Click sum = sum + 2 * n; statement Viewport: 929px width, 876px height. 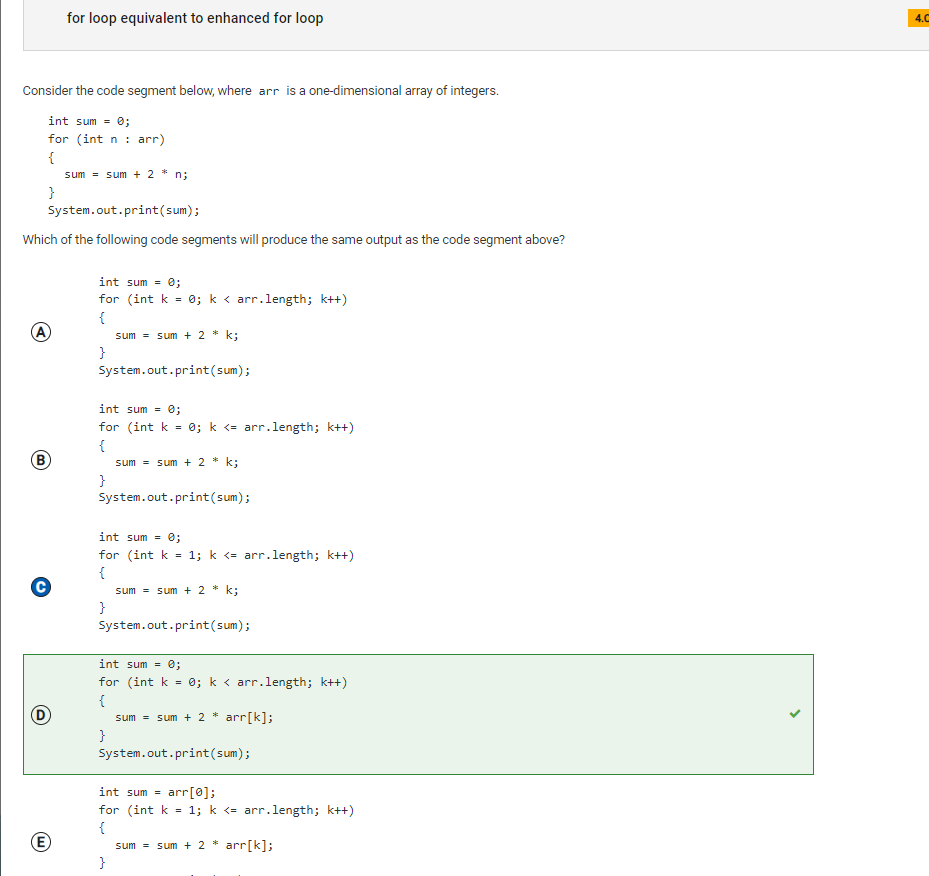[126, 174]
